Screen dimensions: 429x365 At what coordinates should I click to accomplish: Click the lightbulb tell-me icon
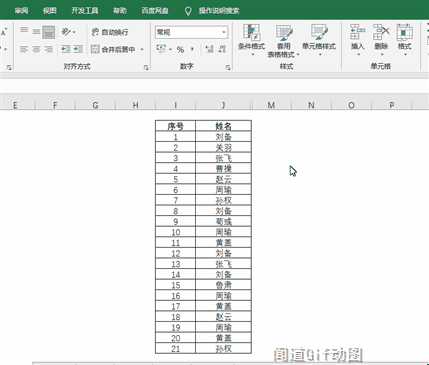(188, 11)
